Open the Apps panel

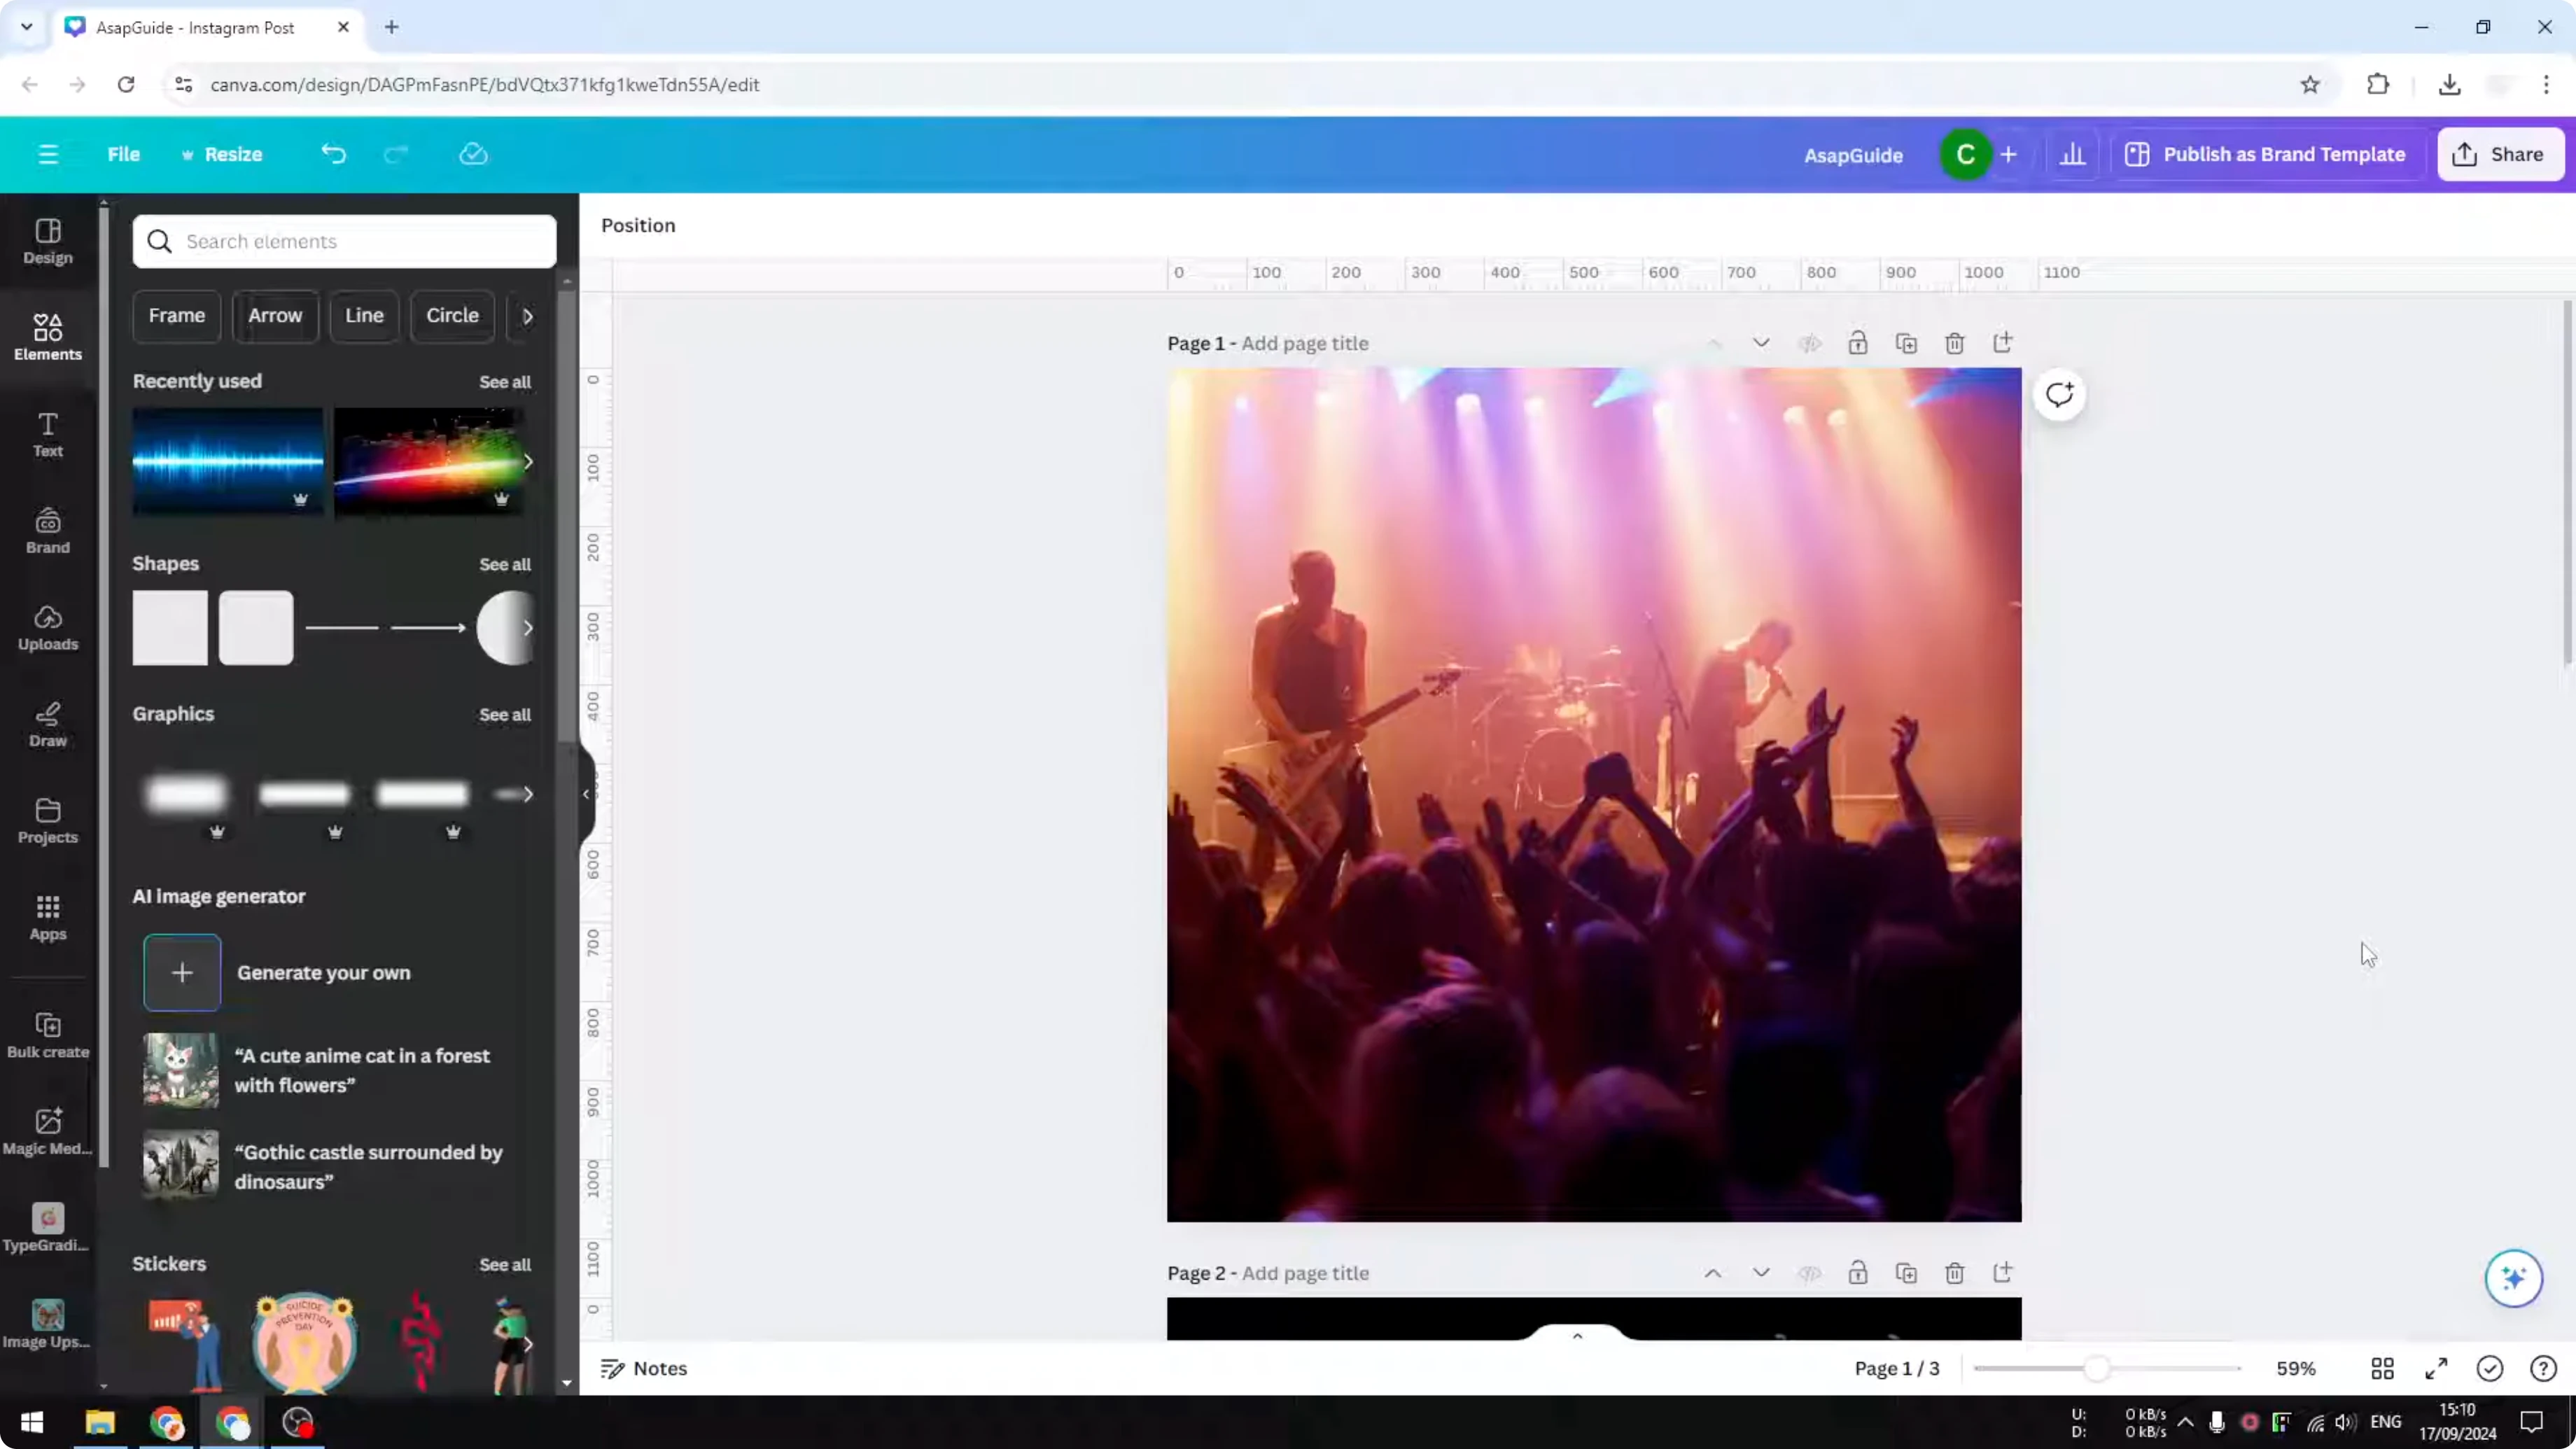[x=48, y=918]
